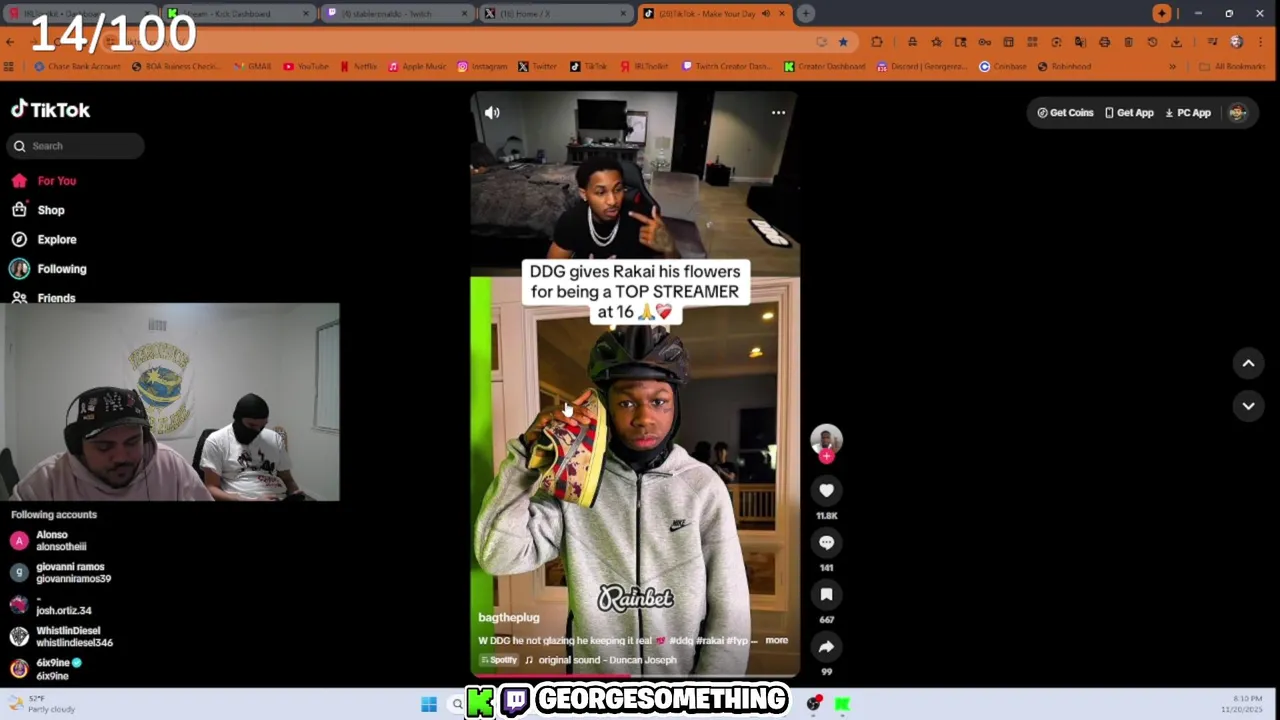Screen dimensions: 1280x720
Task: Click the Get App button
Action: [x=1130, y=113]
